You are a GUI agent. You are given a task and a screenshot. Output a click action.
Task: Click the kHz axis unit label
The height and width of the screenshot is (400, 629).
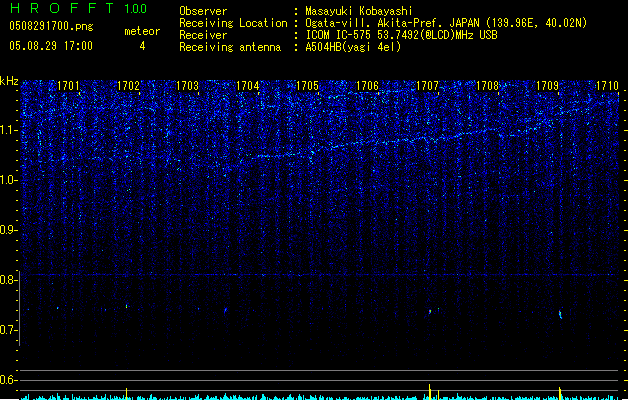[9, 80]
